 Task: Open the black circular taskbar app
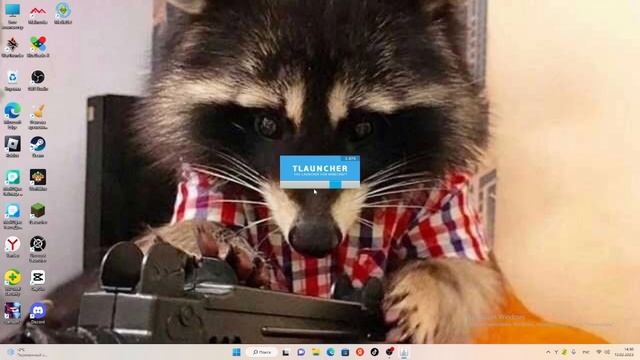375,352
